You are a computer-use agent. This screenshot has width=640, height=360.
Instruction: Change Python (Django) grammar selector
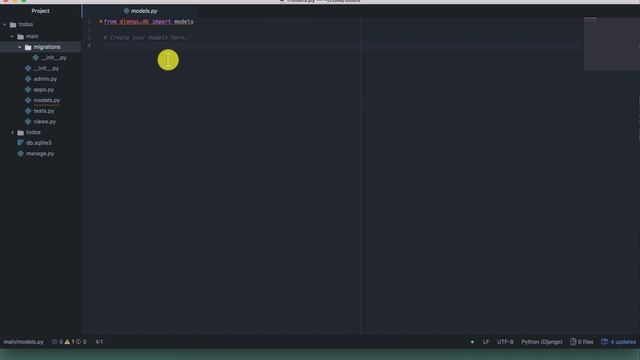coord(541,342)
